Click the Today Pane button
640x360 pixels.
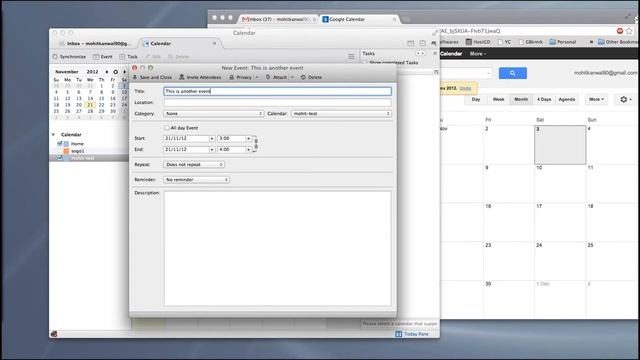pyautogui.click(x=412, y=334)
